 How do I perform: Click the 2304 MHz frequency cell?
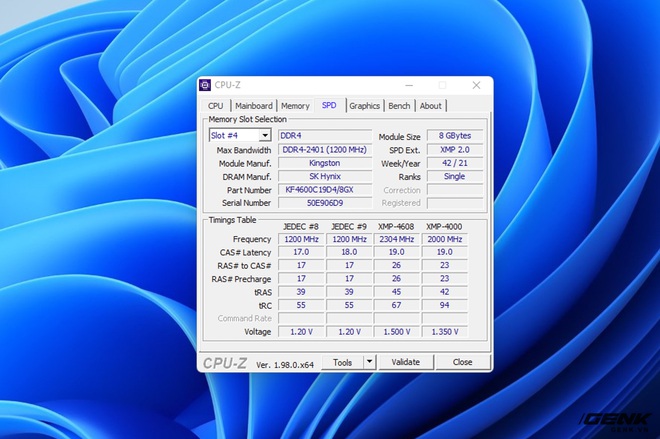pyautogui.click(x=397, y=239)
